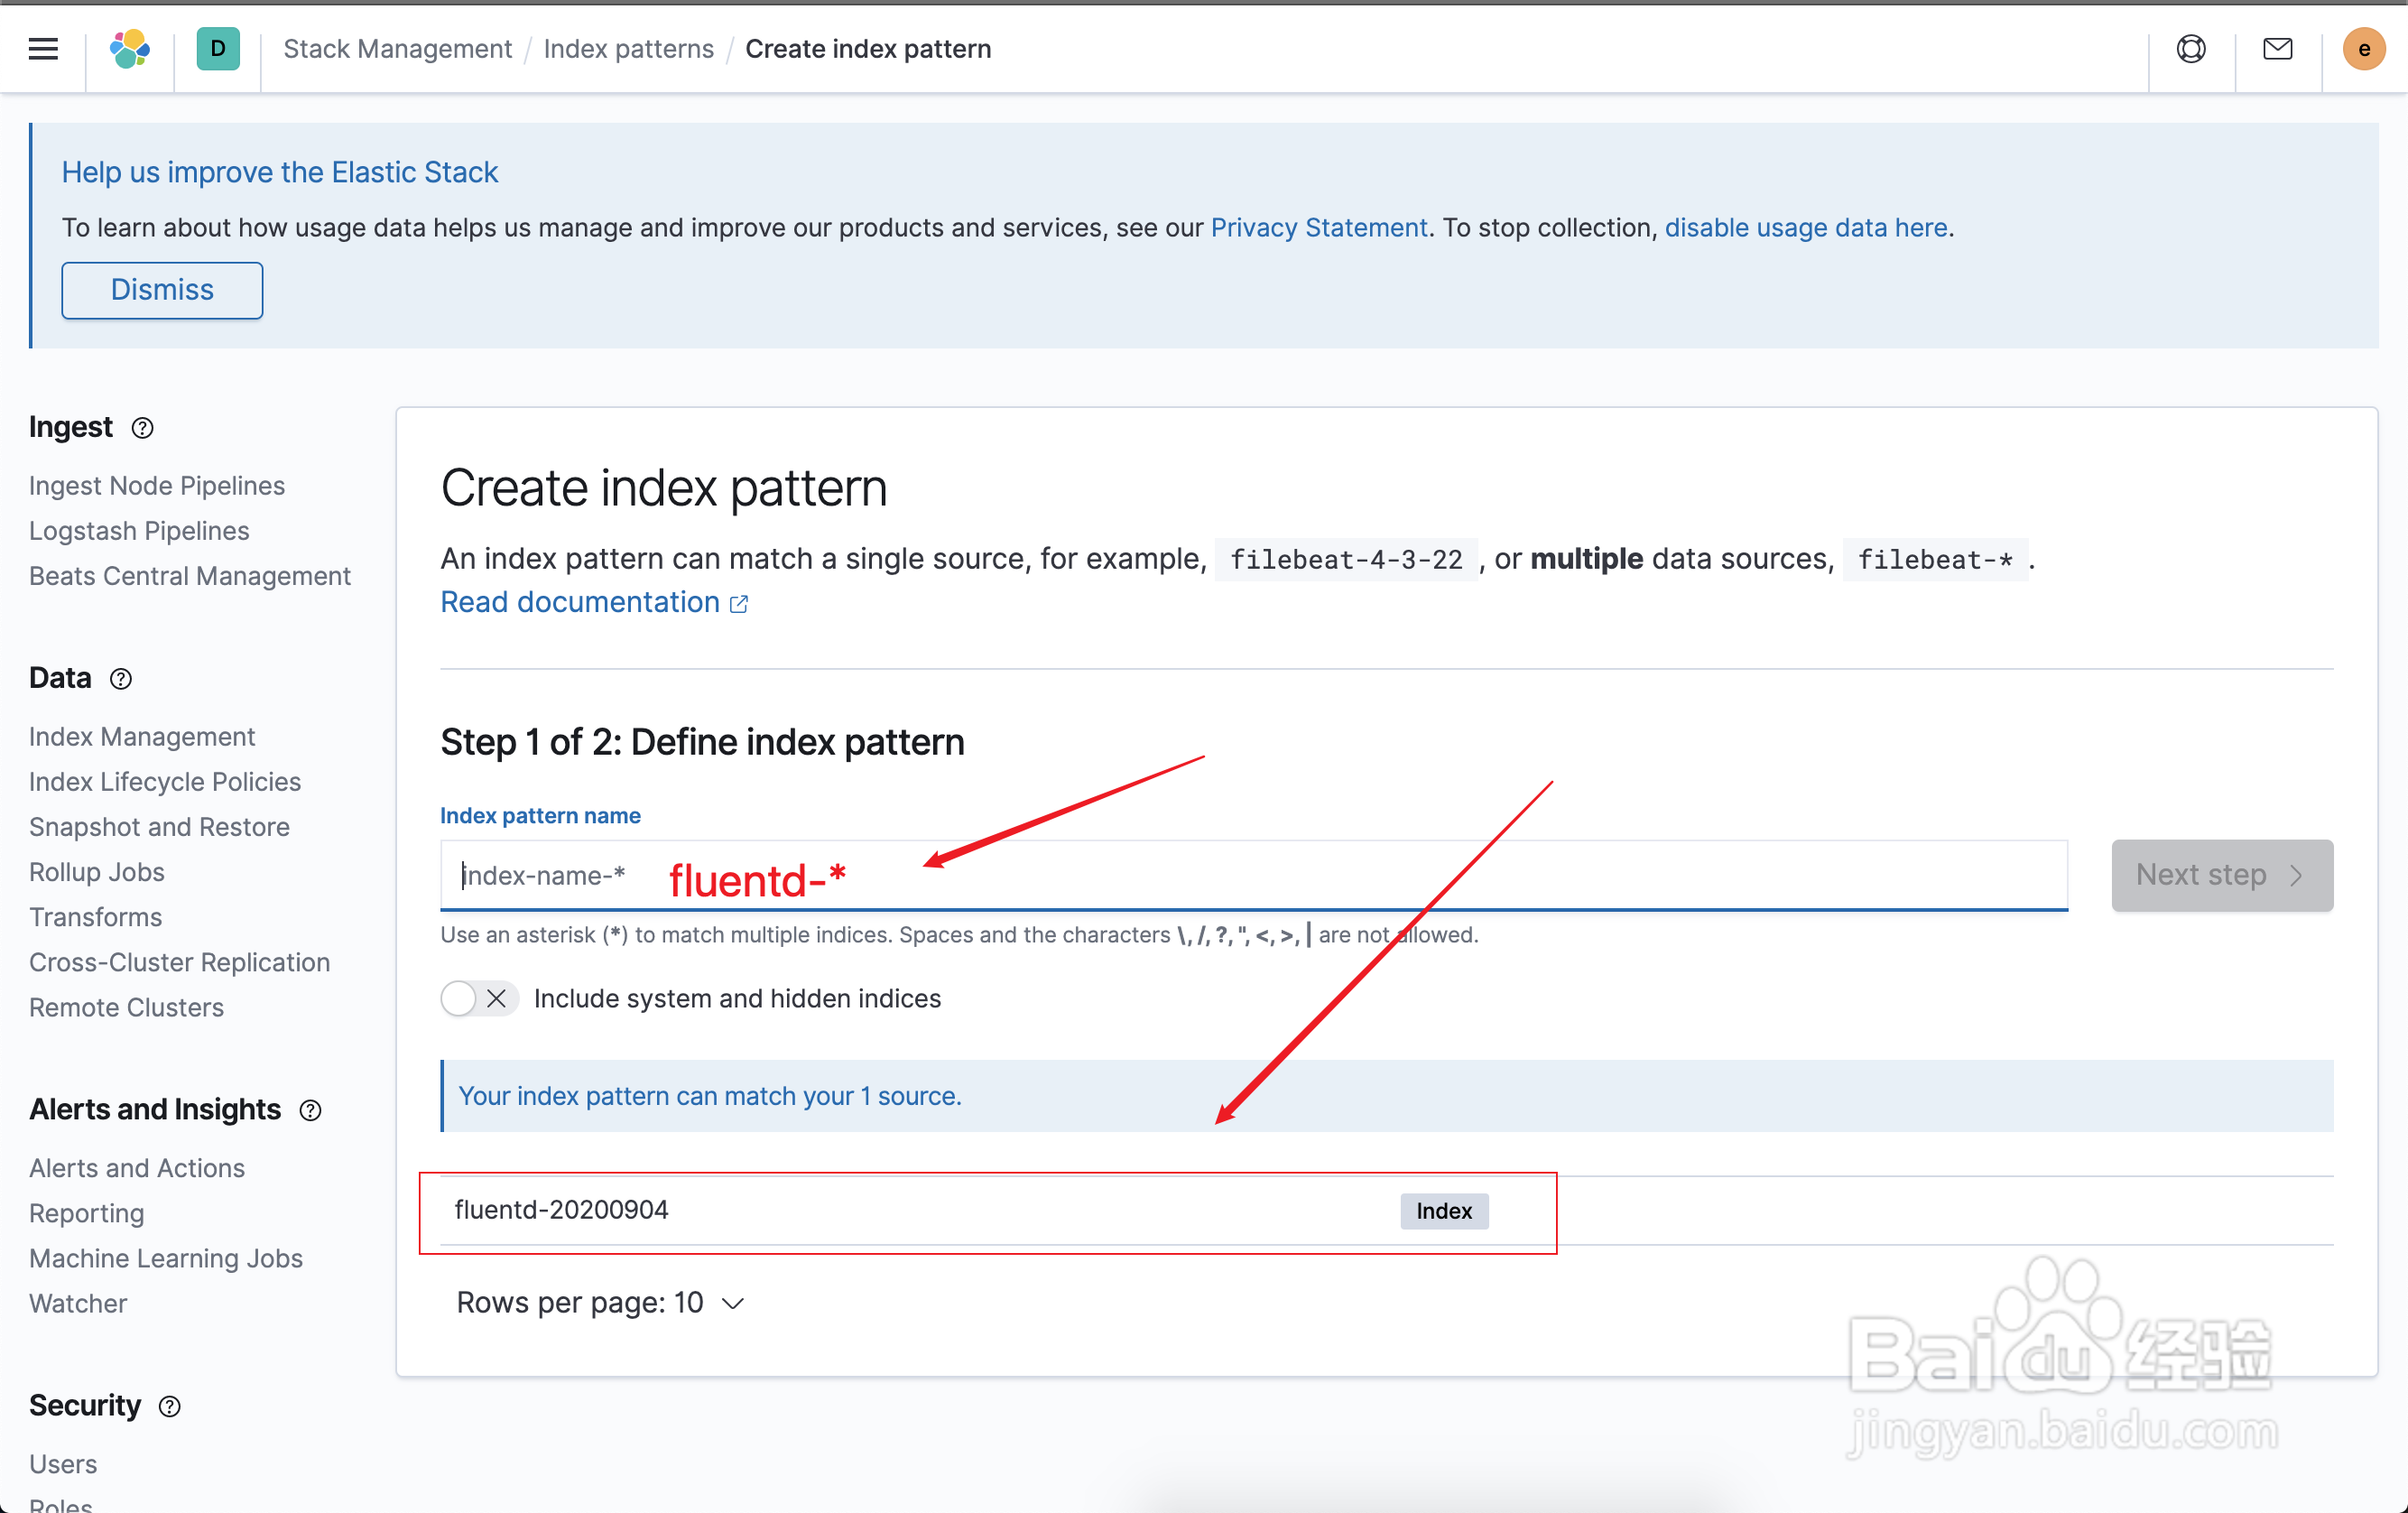Open the user account avatar
The image size is (2408, 1513).
click(2363, 49)
